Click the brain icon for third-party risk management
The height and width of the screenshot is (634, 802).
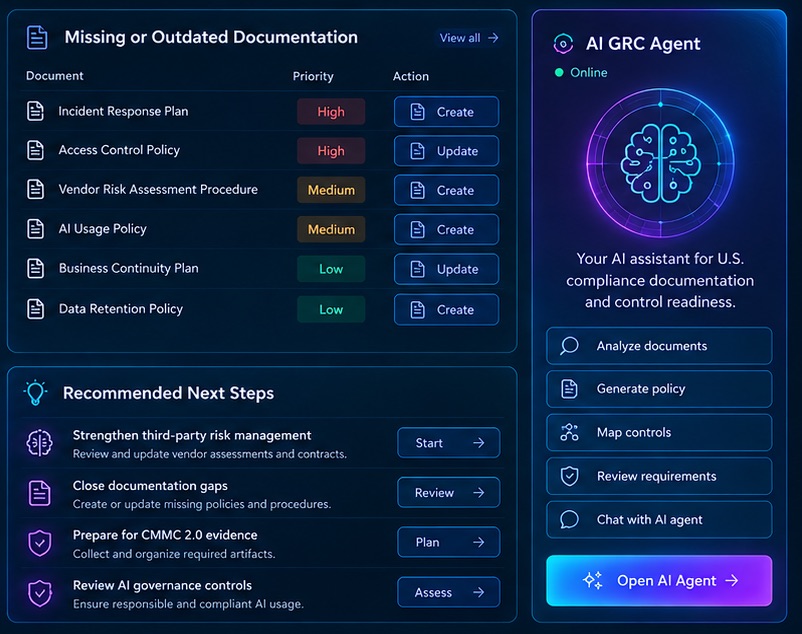(x=39, y=443)
